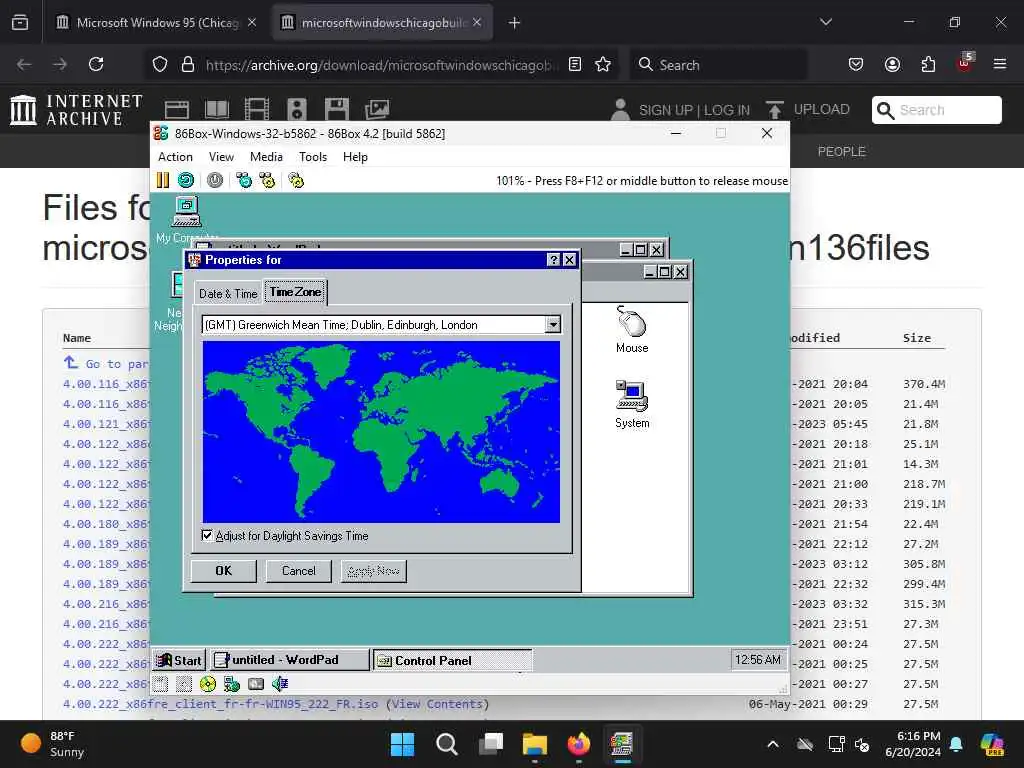Viewport: 1024px width, 768px height.
Task: Show hidden system tray icons chevron
Action: (773, 744)
